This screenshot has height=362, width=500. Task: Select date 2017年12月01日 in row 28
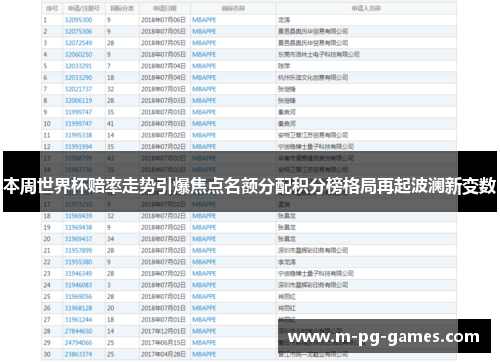(x=163, y=331)
